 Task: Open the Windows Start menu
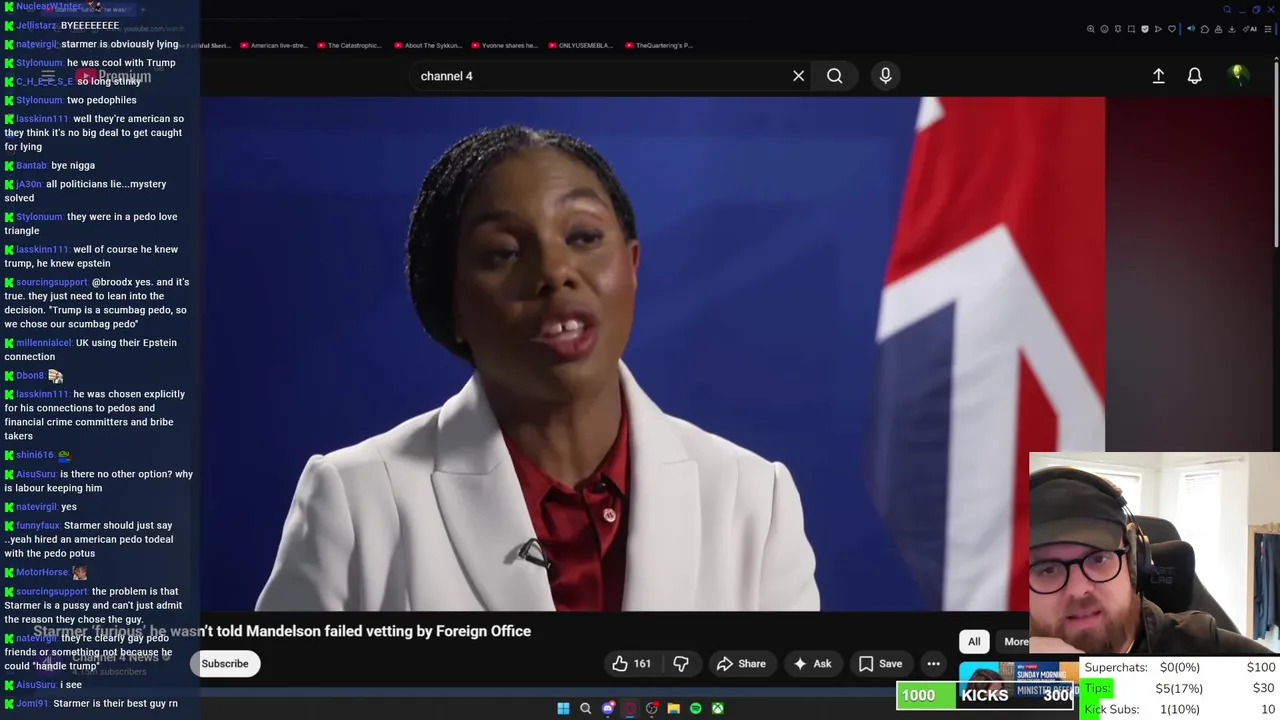coord(563,708)
